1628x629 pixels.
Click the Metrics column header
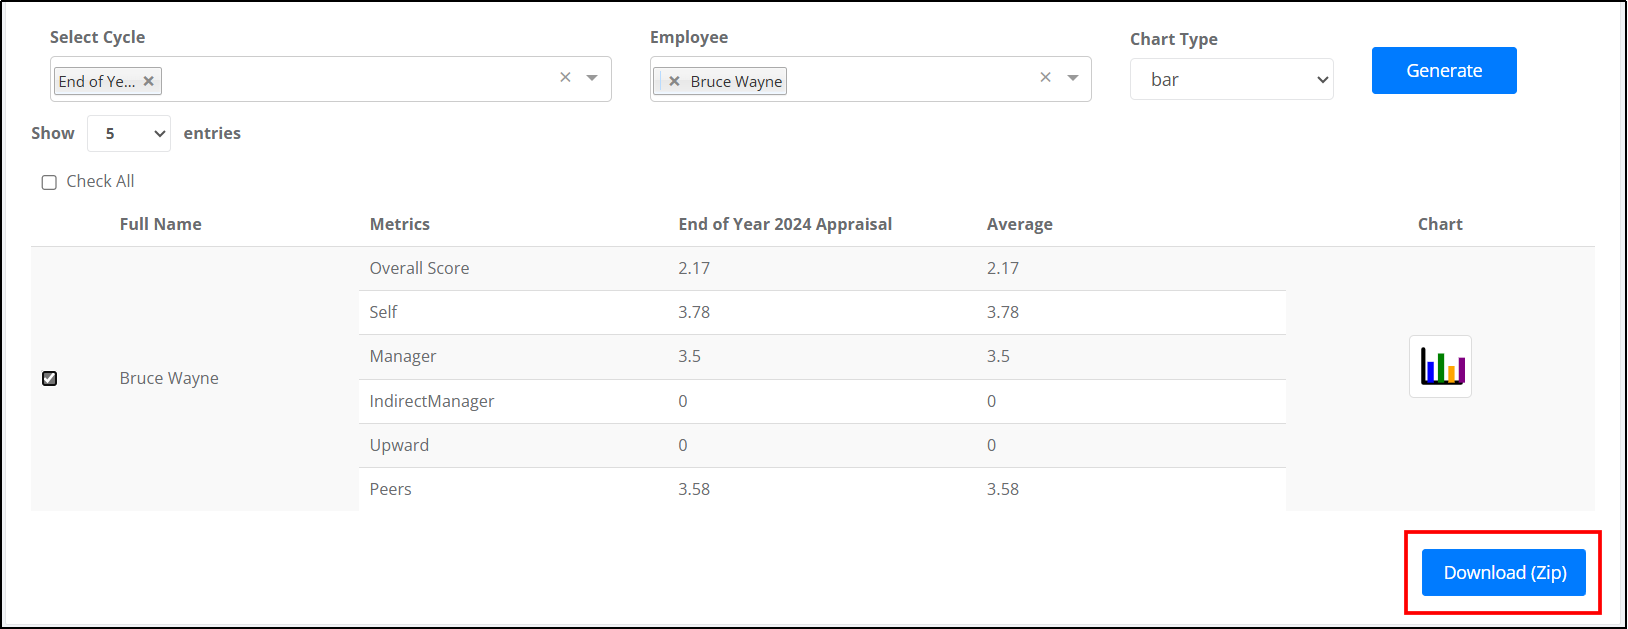[x=400, y=224]
